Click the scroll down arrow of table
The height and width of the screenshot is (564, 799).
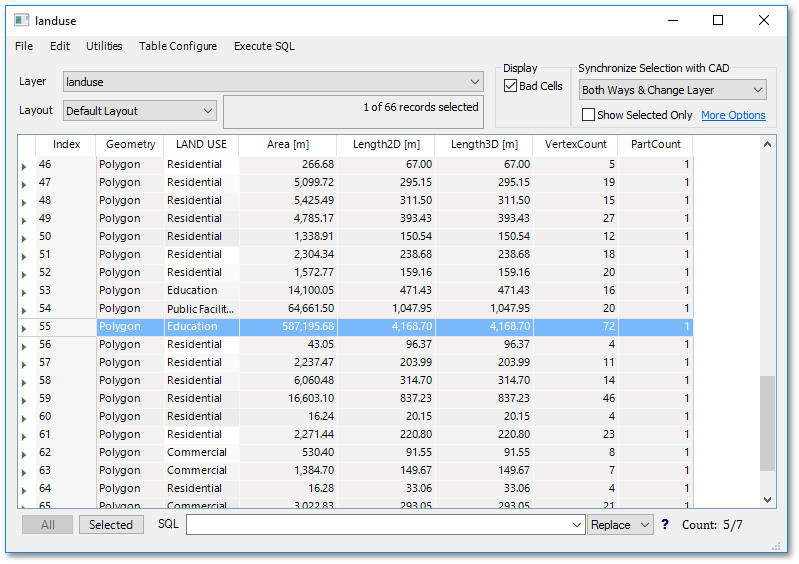click(767, 500)
